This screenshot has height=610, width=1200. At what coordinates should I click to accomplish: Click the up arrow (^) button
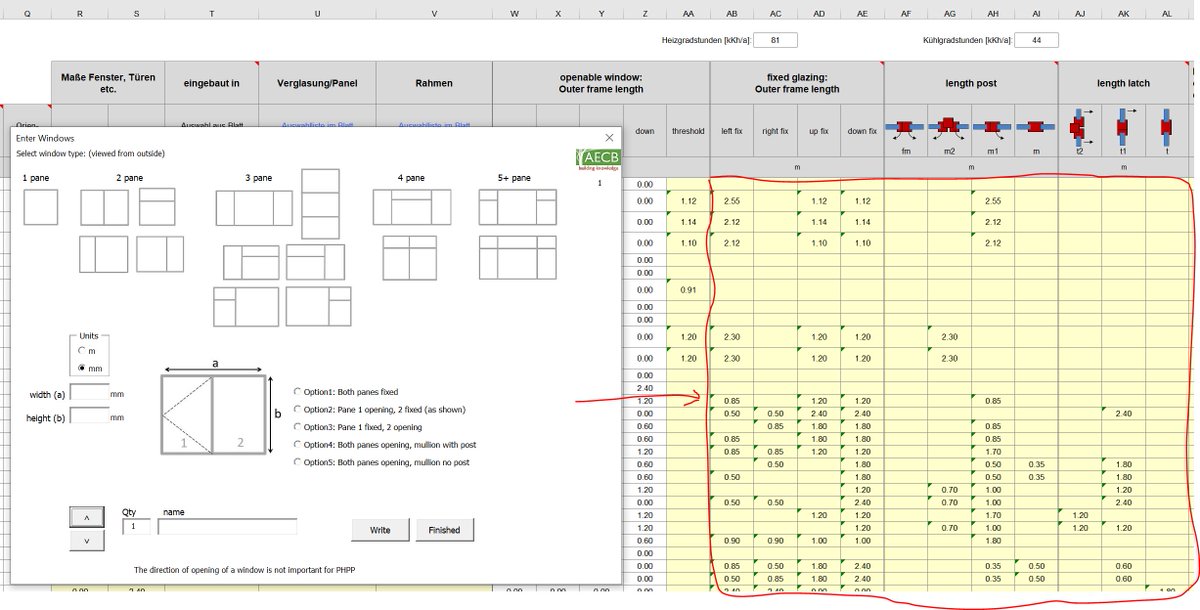click(x=85, y=517)
